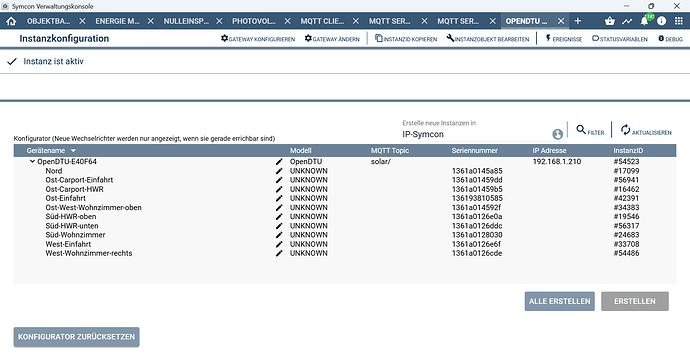The image size is (690, 362).
Task: Edit the Ost-Carport-Einfahrt pencil icon
Action: tap(279, 180)
